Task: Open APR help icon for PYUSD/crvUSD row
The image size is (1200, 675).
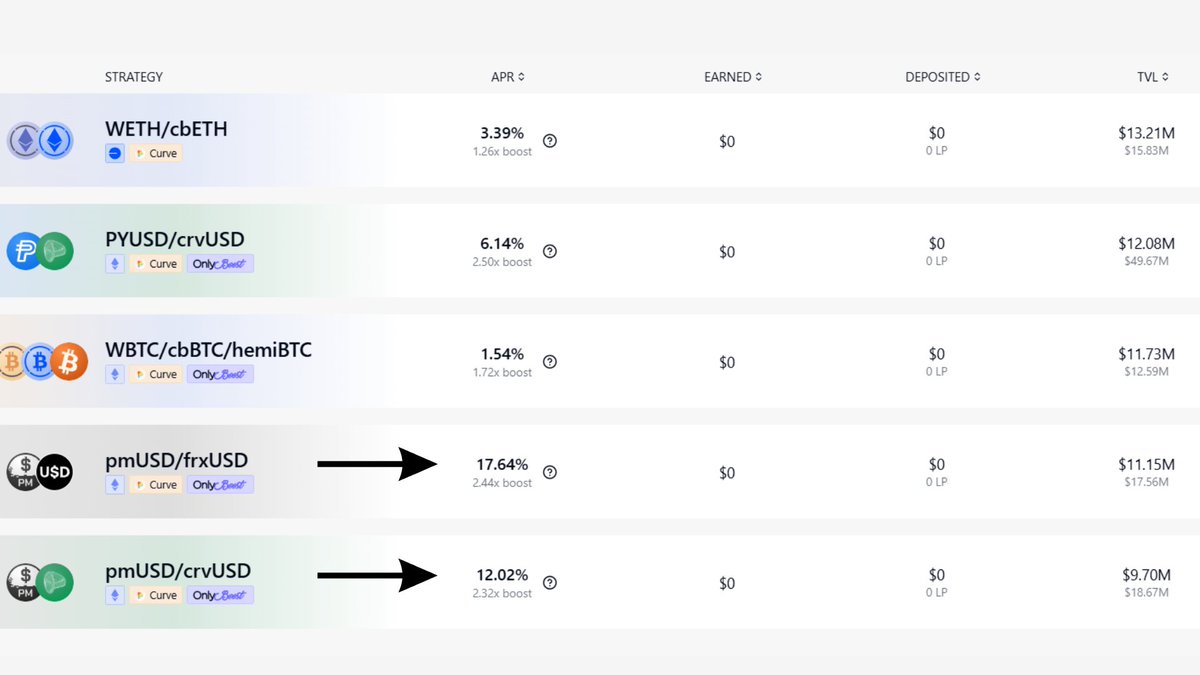Action: [549, 251]
